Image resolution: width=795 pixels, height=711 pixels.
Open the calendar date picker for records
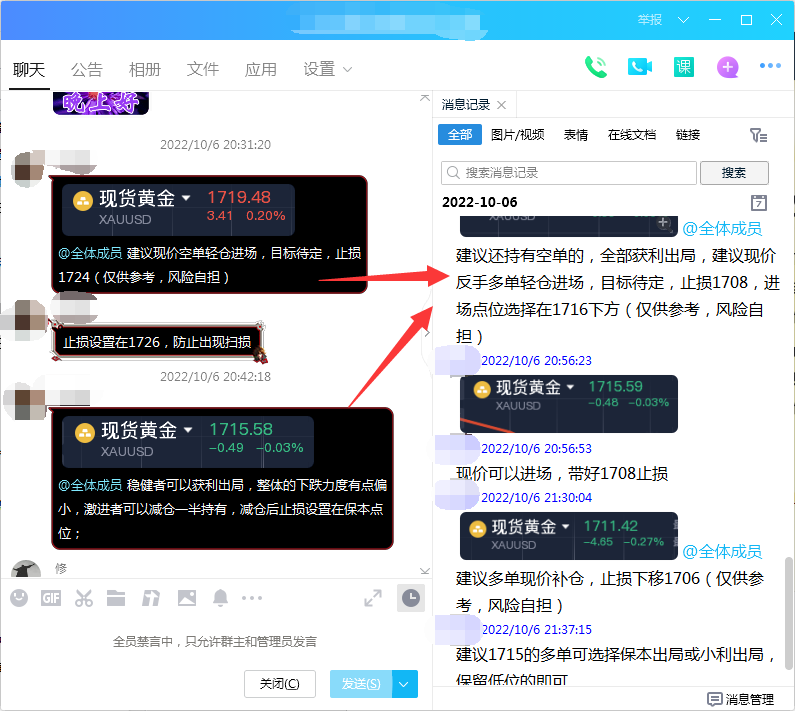758,202
